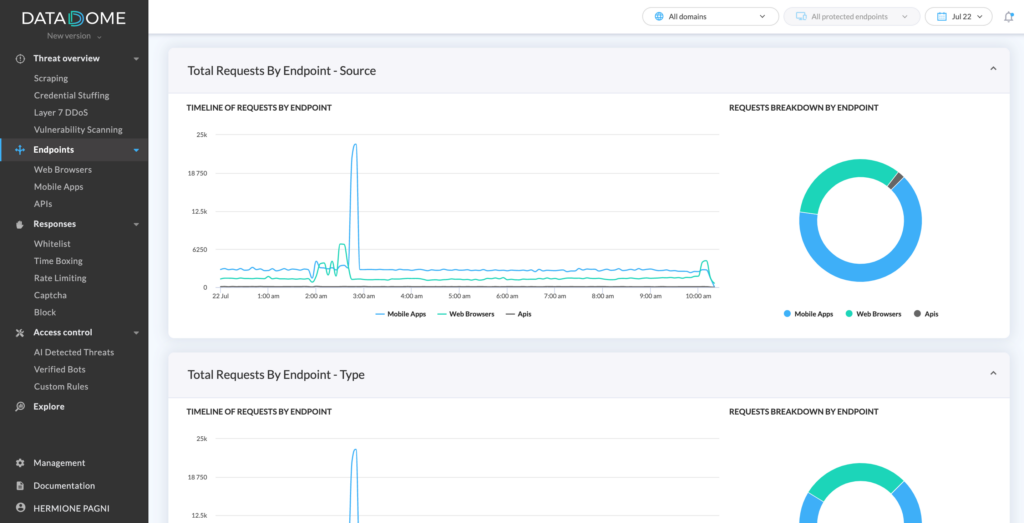Screen dimensions: 1024x523
Task: Open the Credential Stuffing menu item
Action: click(x=71, y=96)
